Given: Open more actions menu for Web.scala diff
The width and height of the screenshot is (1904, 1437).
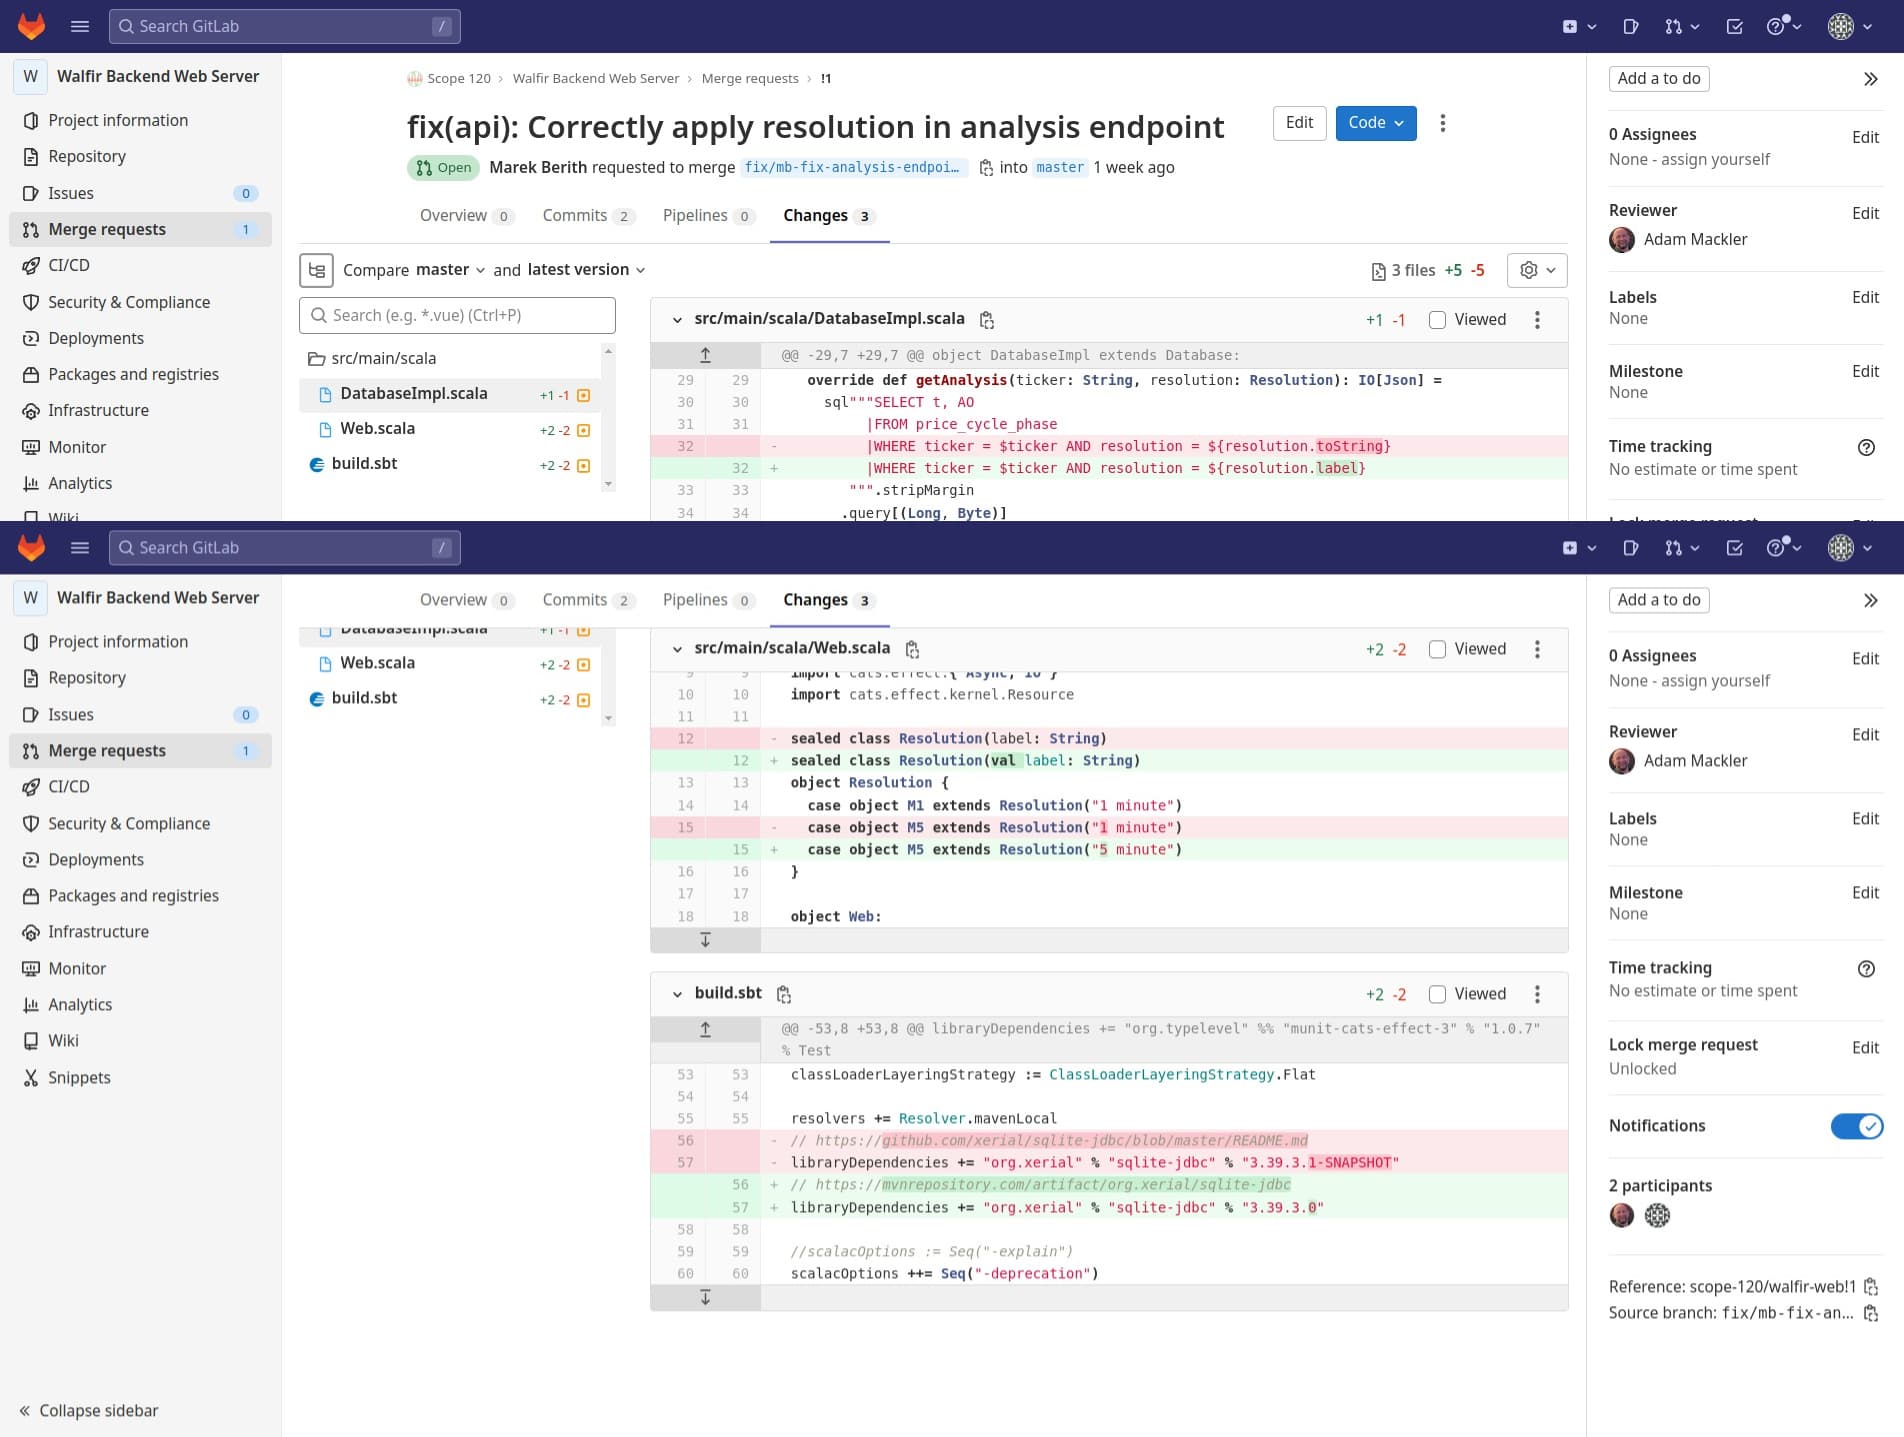Looking at the screenshot, I should point(1537,649).
